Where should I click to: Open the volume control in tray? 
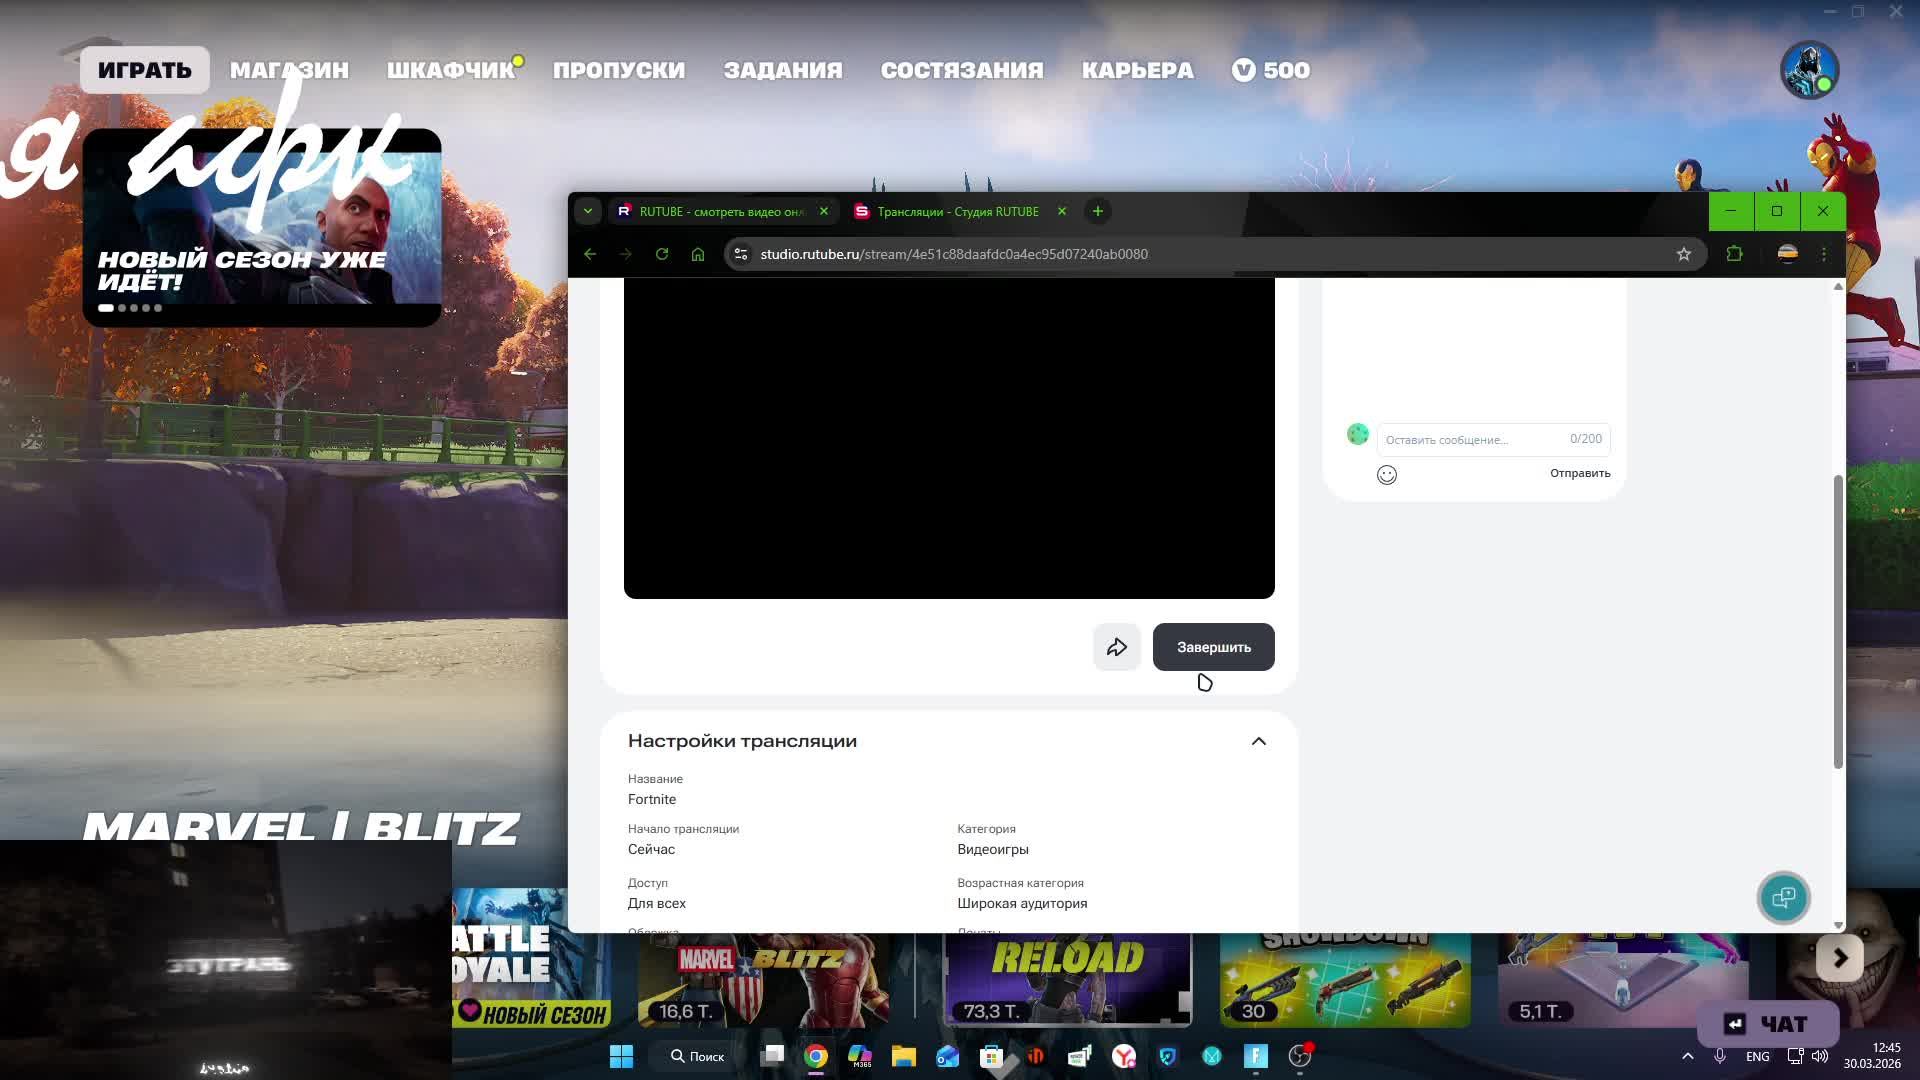[1820, 1056]
